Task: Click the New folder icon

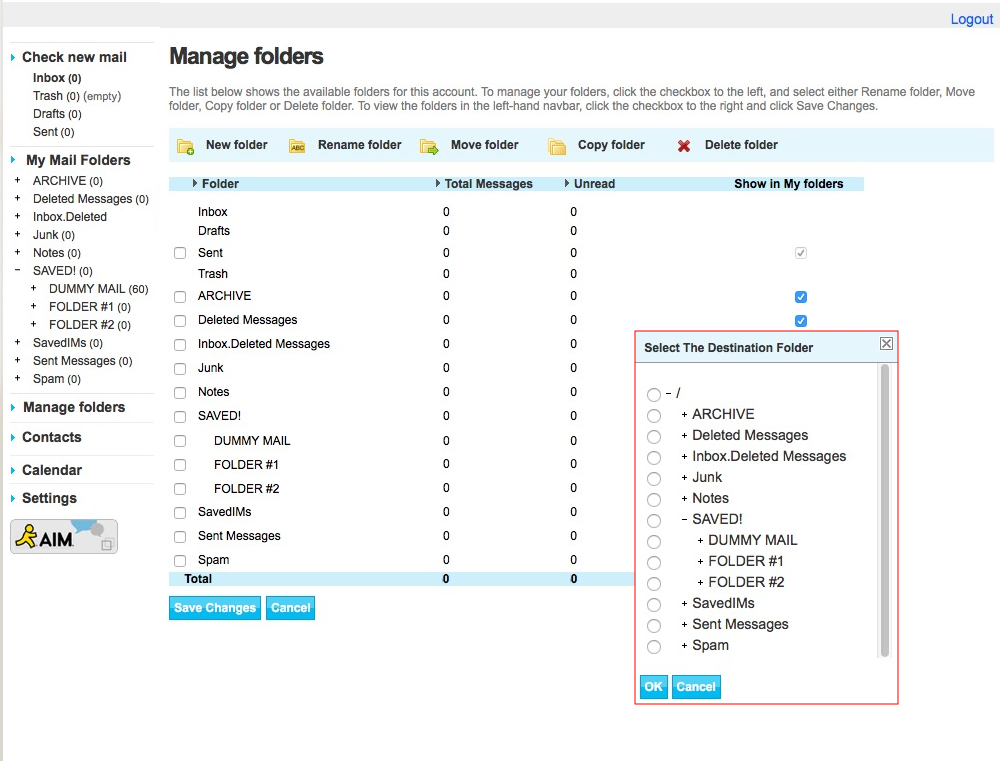Action: pos(185,145)
